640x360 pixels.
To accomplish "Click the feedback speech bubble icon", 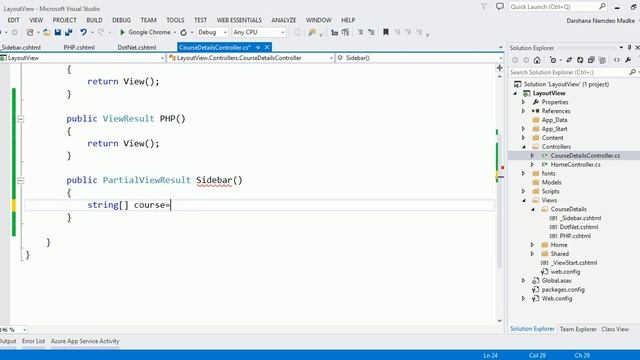I will pyautogui.click(x=500, y=7).
